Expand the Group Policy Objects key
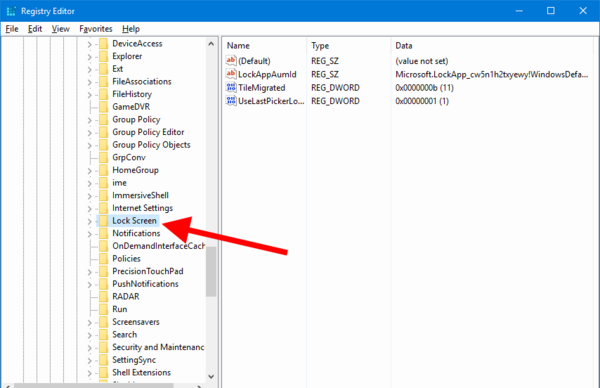 point(89,145)
